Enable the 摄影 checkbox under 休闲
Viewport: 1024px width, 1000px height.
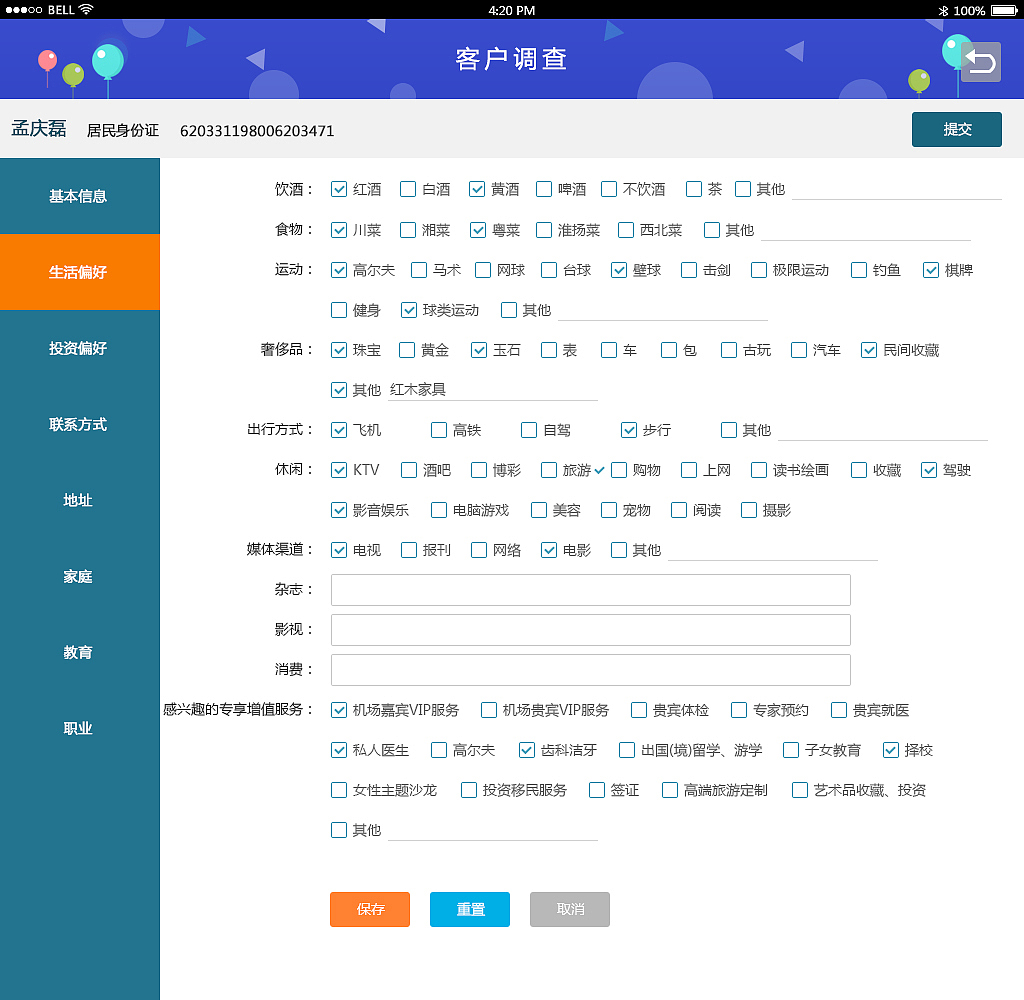pos(749,509)
